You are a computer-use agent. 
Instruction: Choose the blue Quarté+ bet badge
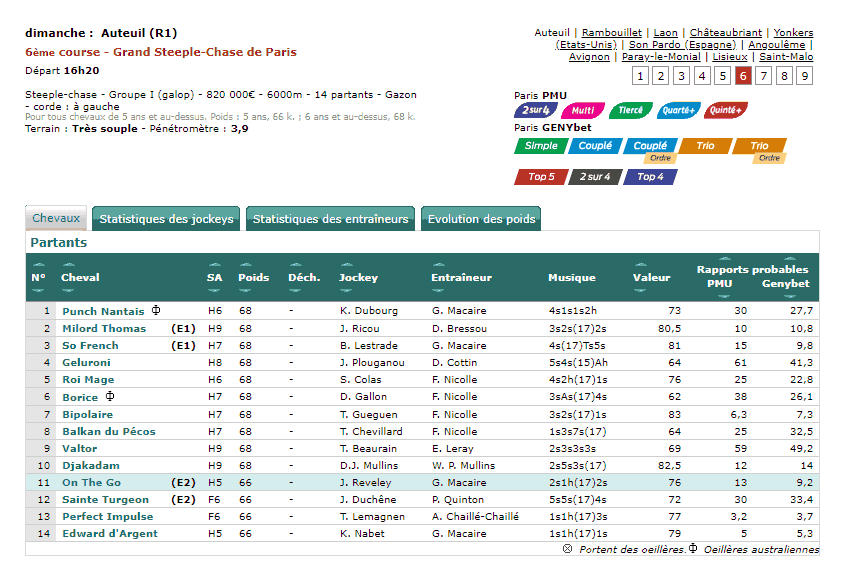(677, 111)
